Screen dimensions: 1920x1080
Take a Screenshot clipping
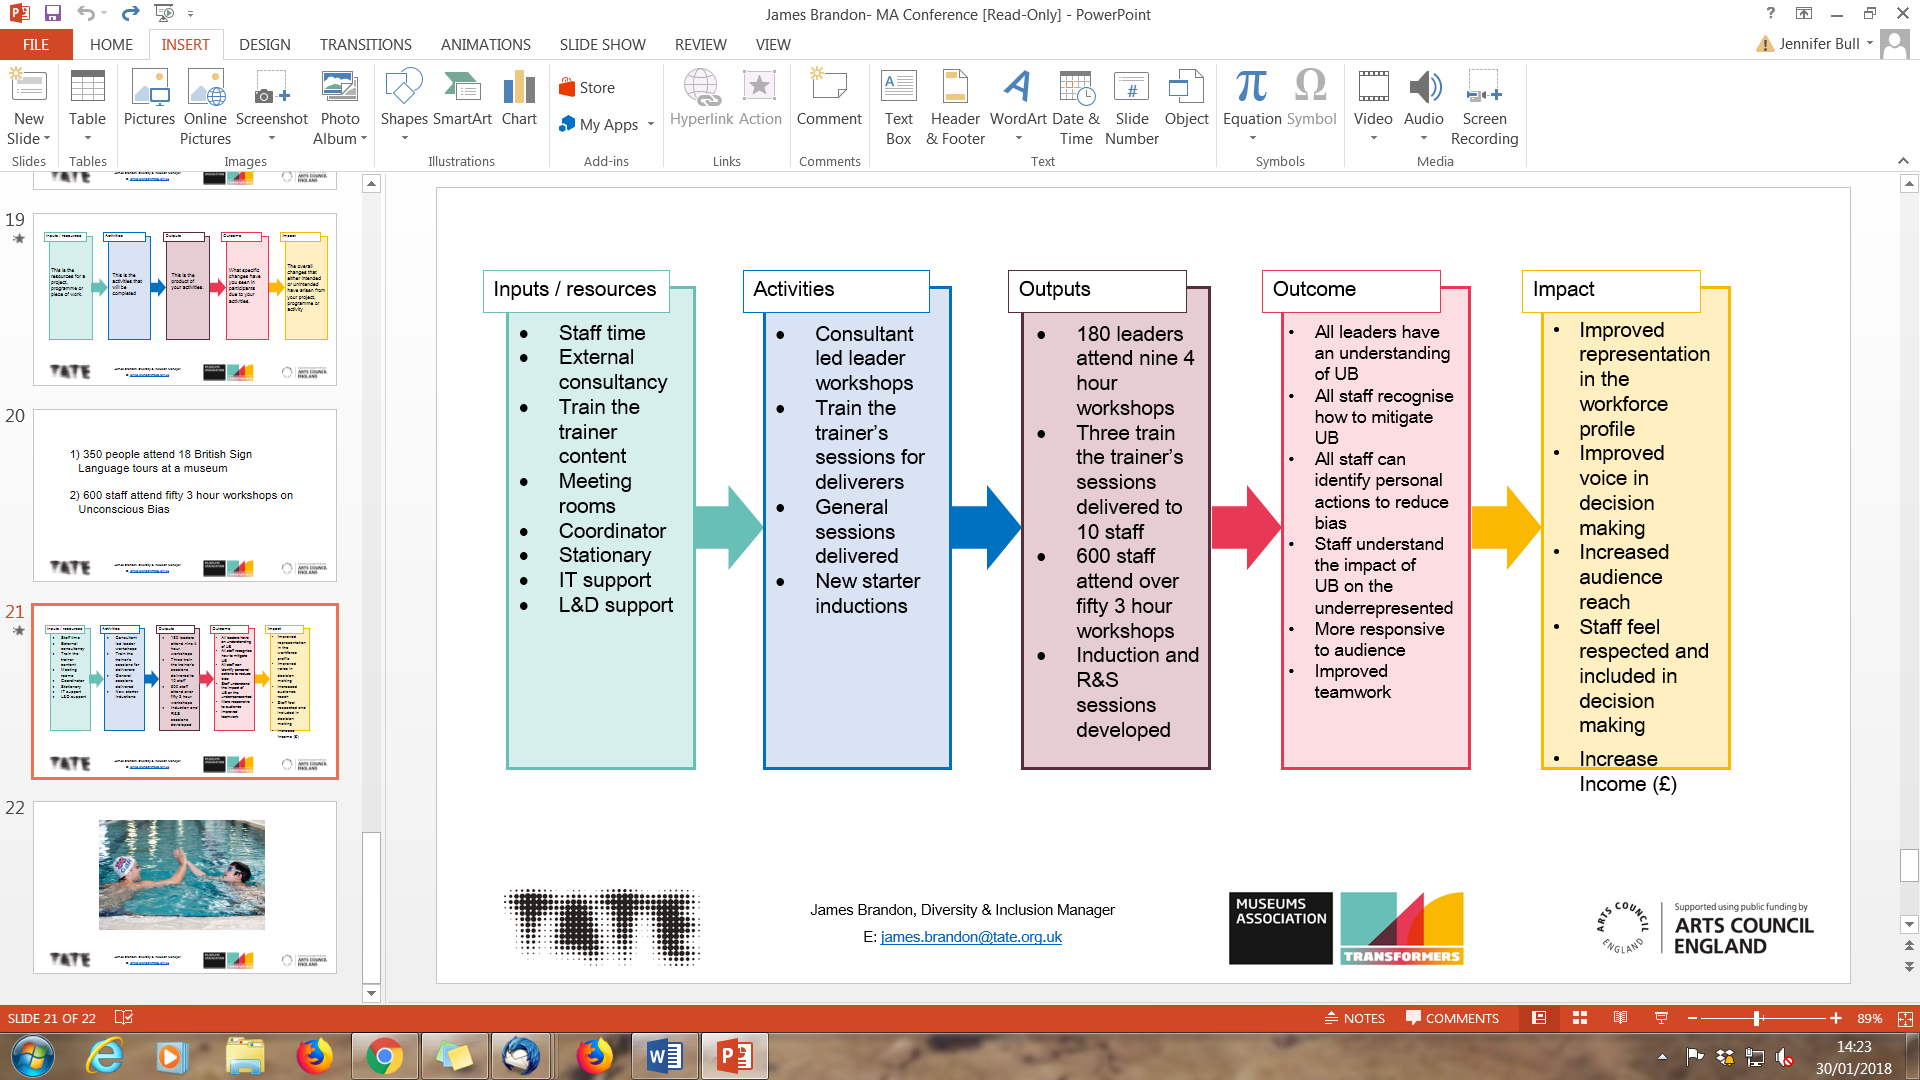click(271, 105)
